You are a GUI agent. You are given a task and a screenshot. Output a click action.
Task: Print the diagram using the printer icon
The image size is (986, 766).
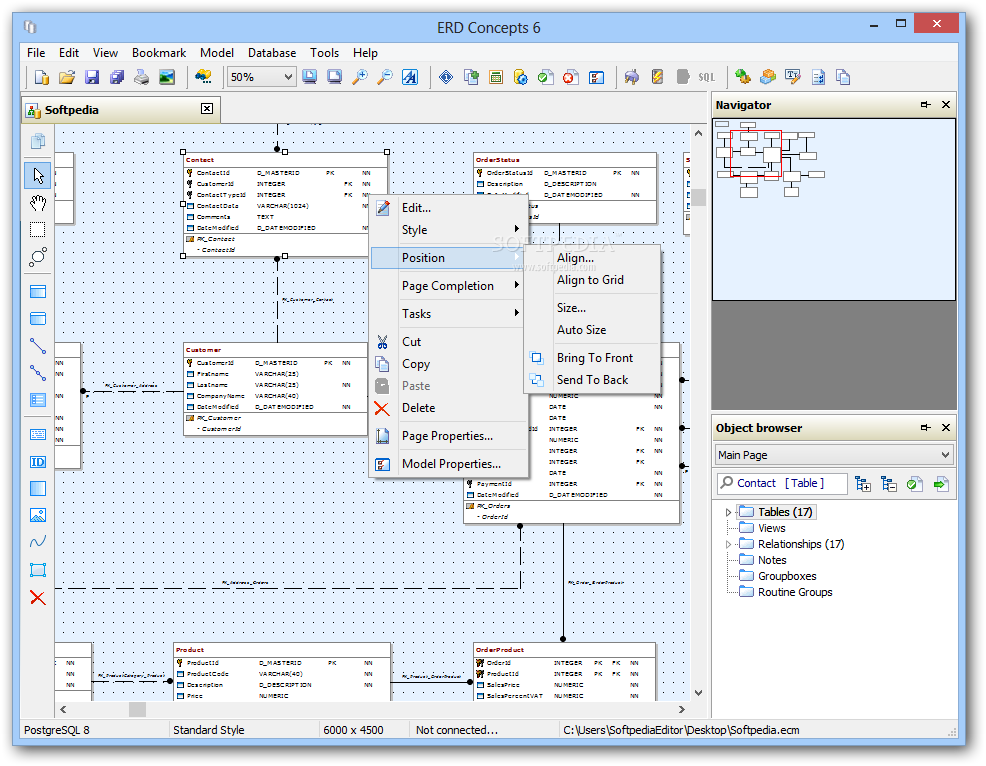(x=141, y=77)
